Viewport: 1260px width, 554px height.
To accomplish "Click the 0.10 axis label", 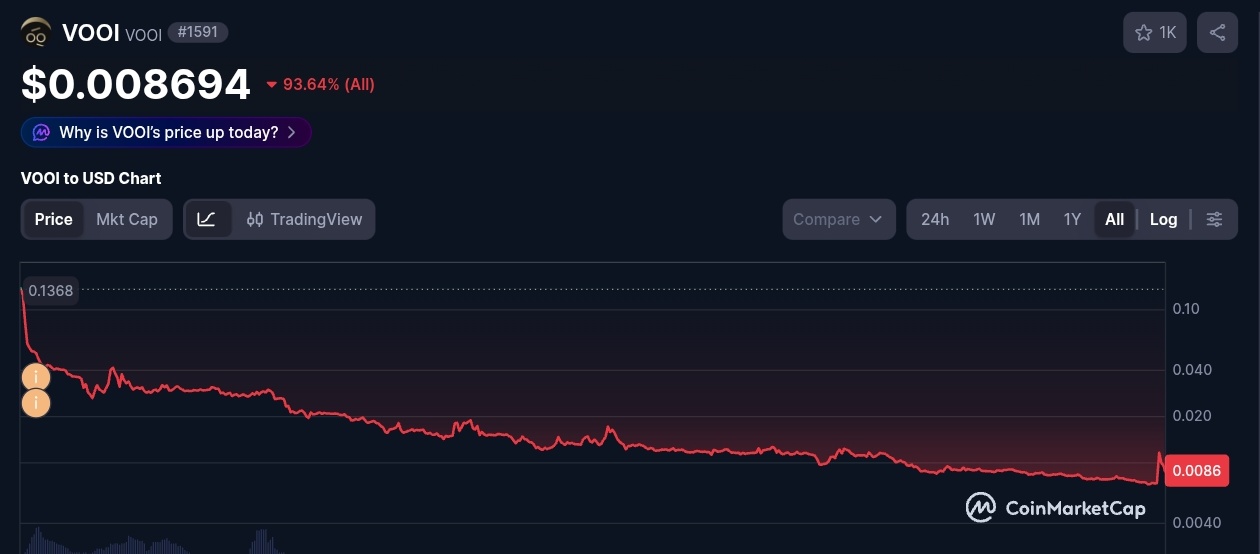I will [1186, 309].
